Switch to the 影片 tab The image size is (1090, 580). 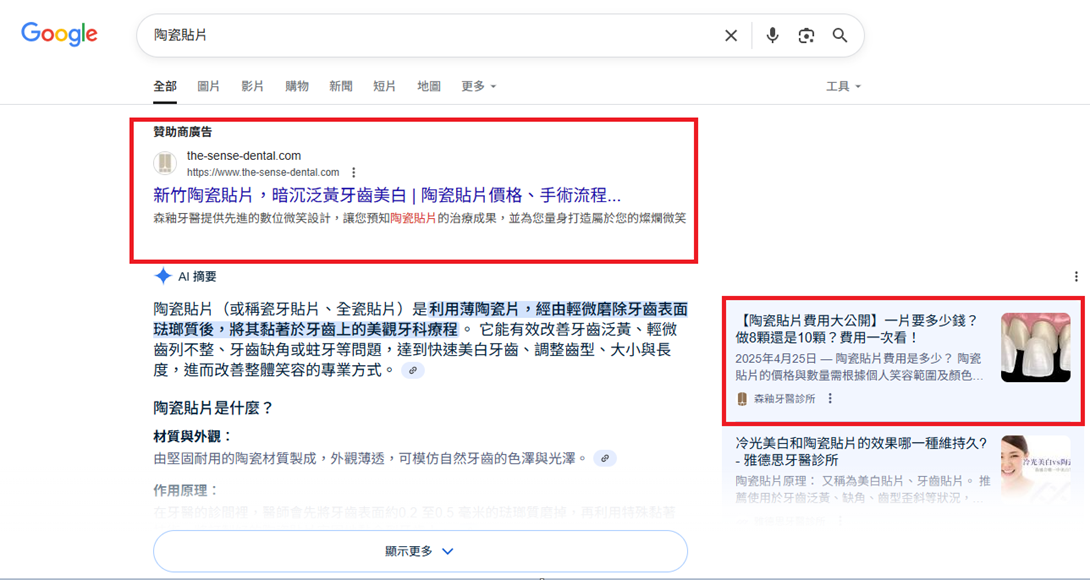click(252, 86)
